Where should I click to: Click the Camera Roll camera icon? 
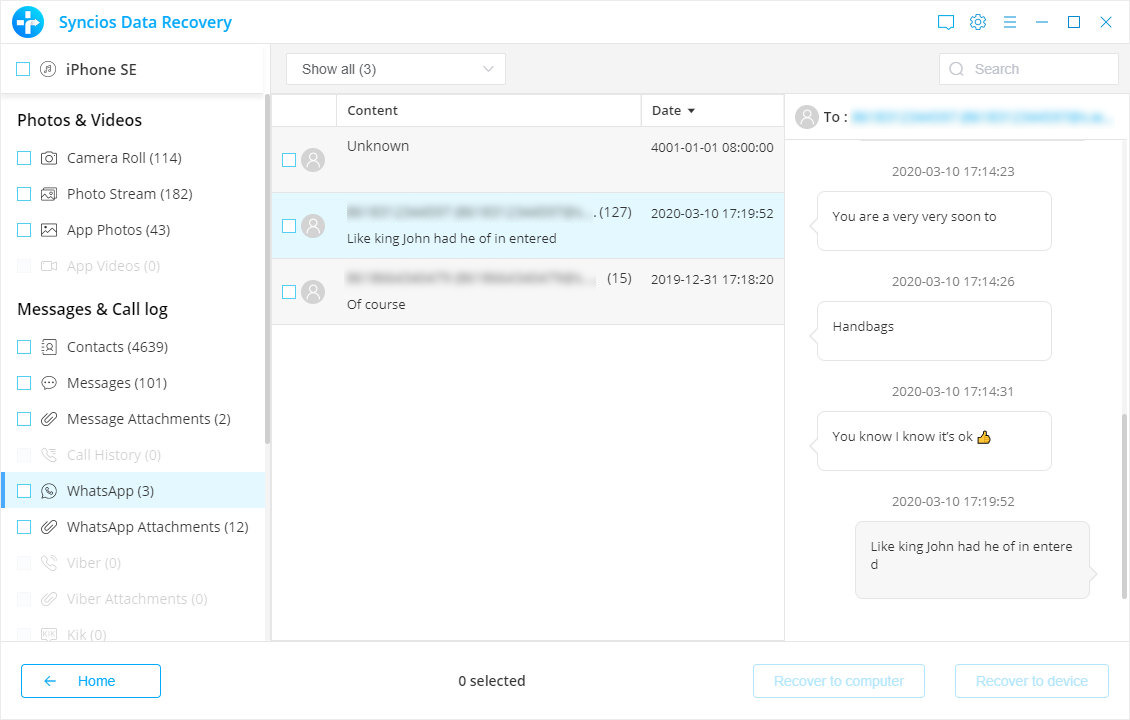(48, 158)
